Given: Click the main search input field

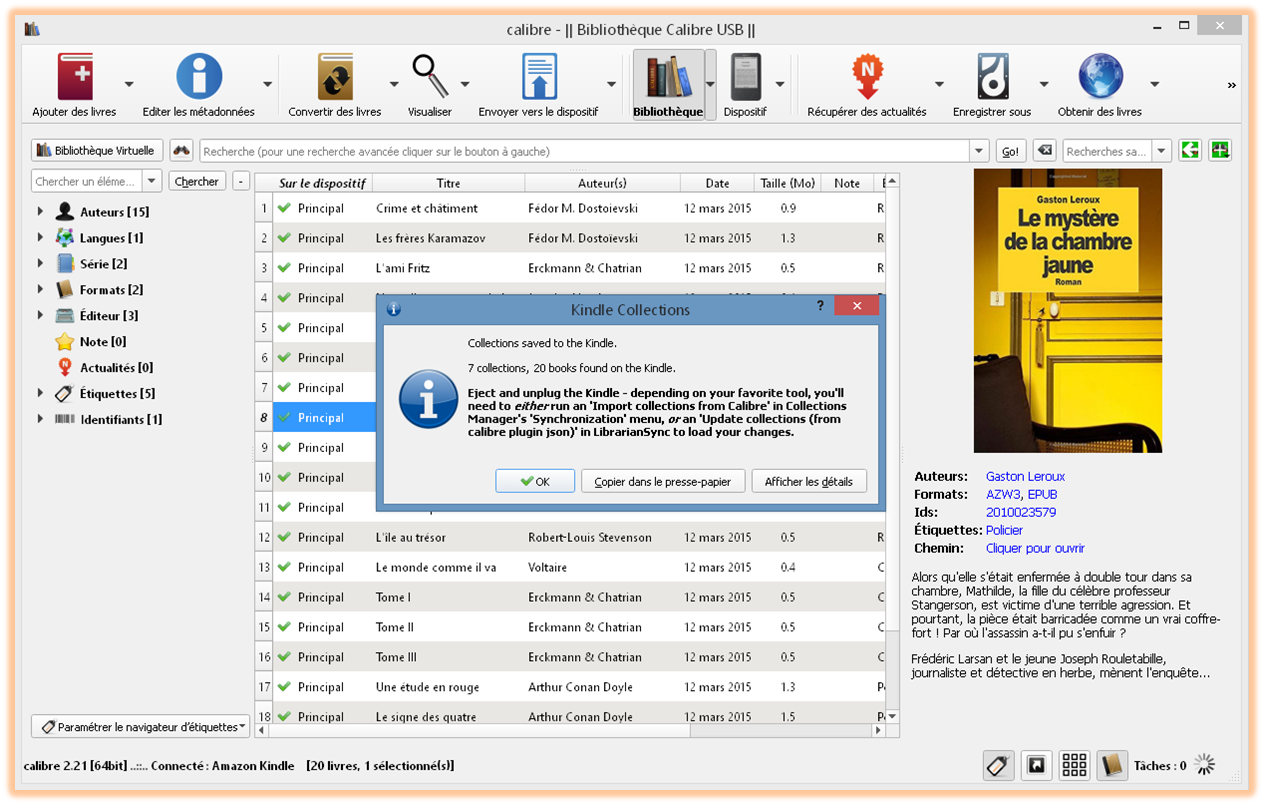Looking at the screenshot, I should click(x=585, y=151).
